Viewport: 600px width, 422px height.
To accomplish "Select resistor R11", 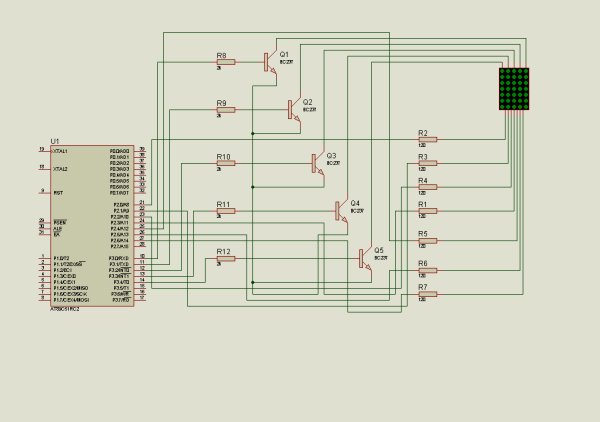I will click(226, 211).
